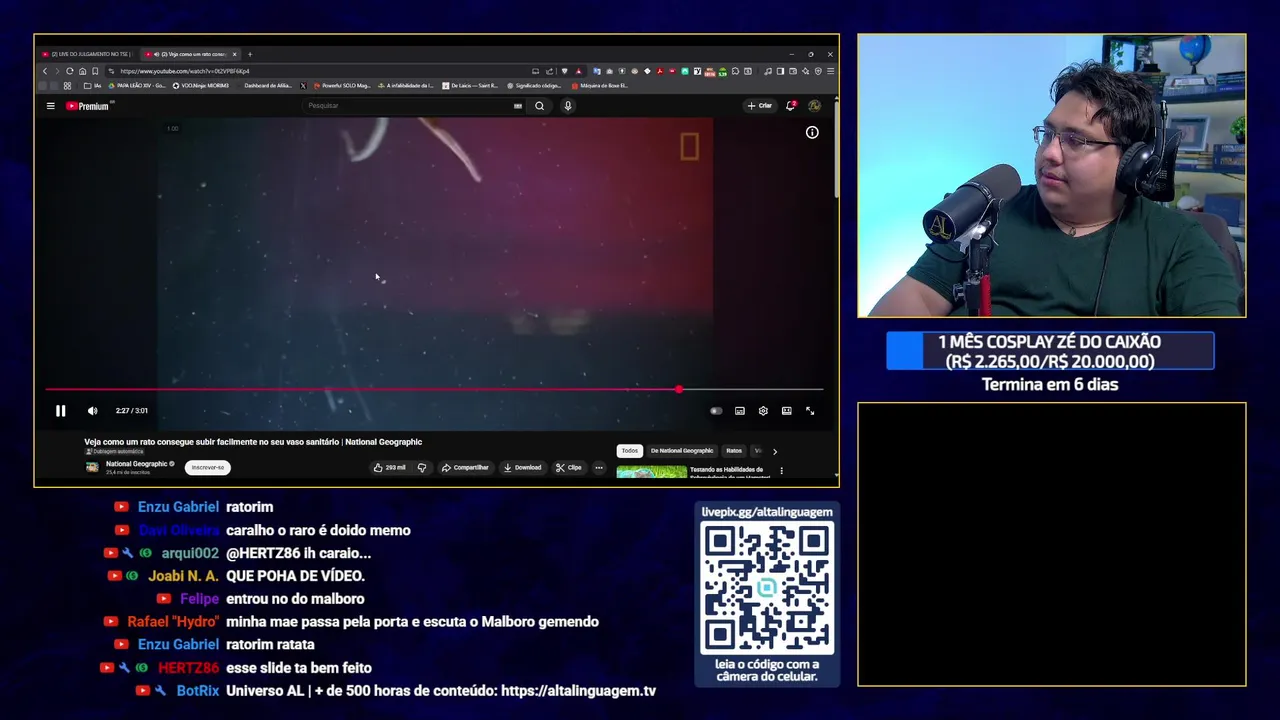Open the video in fullscreen
The image size is (1280, 720).
[810, 411]
